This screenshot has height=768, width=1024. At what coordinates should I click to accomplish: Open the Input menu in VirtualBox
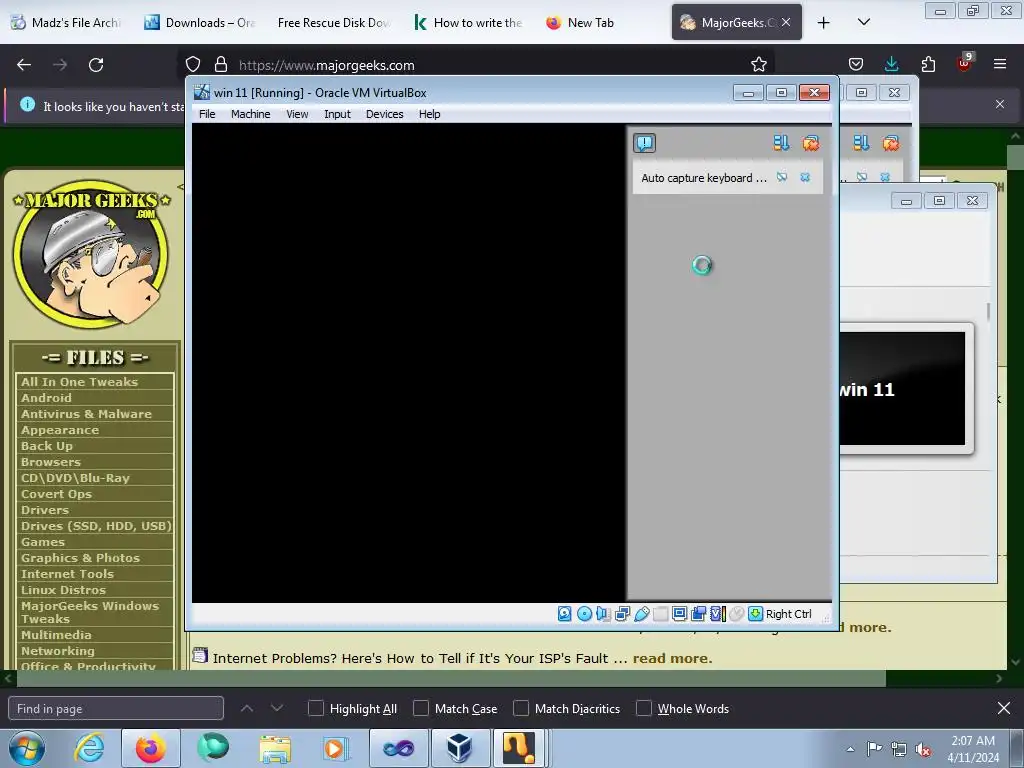tap(337, 114)
